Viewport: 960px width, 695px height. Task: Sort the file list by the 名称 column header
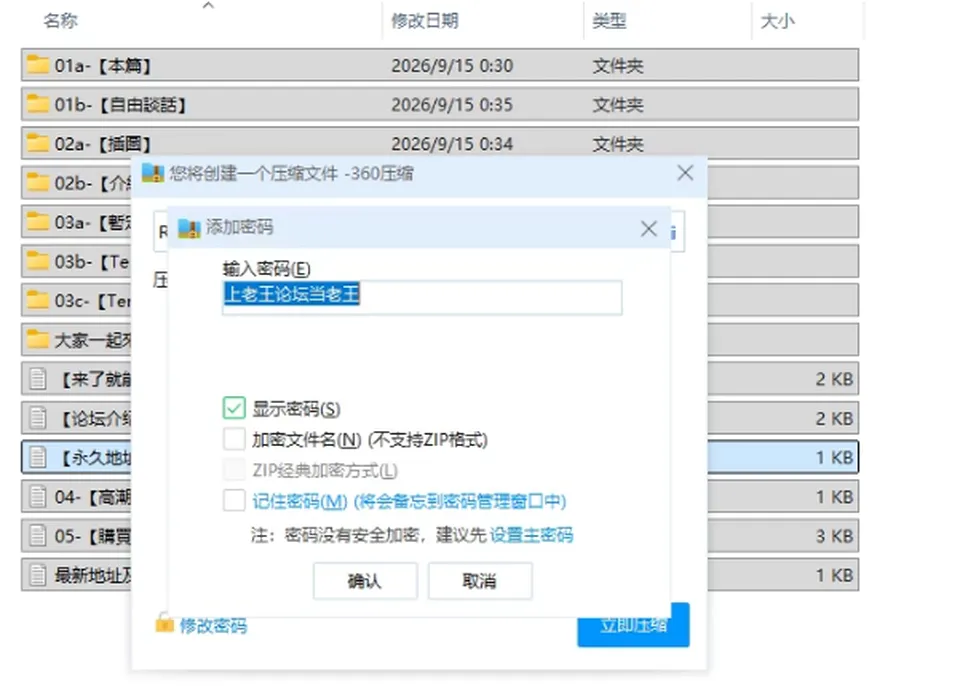[61, 21]
